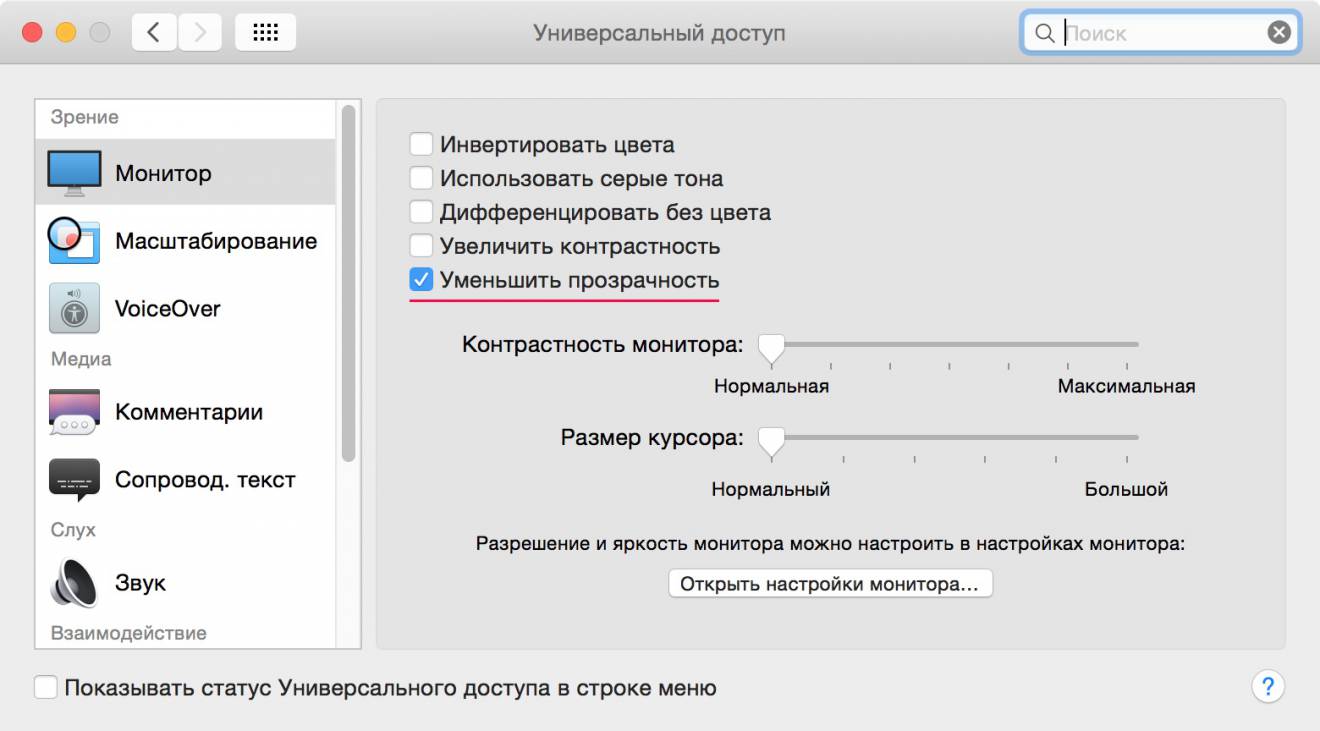The image size is (1320, 731).
Task: Uncheck Уменьшить прозрачность checkbox
Action: point(421,280)
